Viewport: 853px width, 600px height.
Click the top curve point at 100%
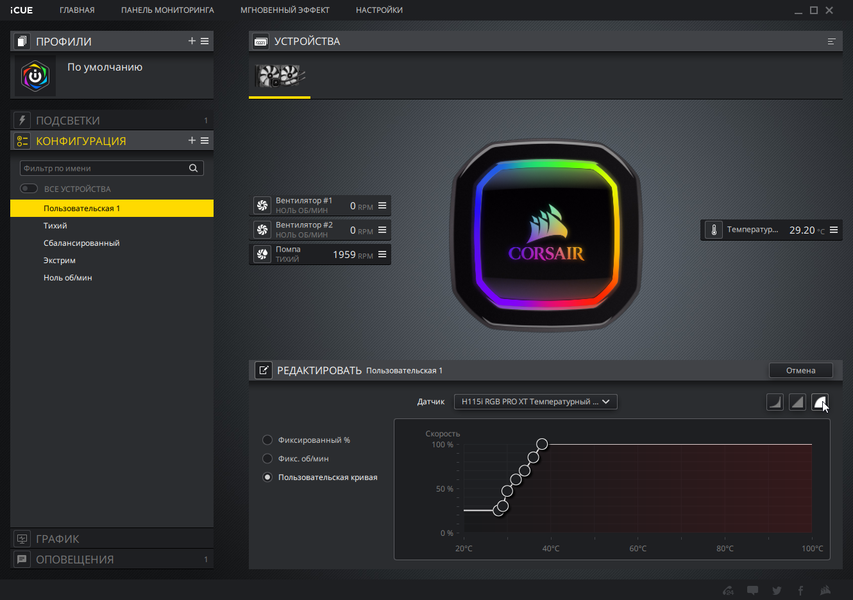point(542,444)
